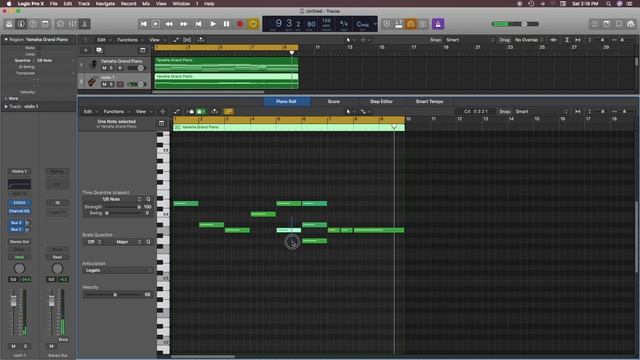Solo the violin 1 track
Image resolution: width=640 pixels, height=360 pixels.
click(x=111, y=84)
